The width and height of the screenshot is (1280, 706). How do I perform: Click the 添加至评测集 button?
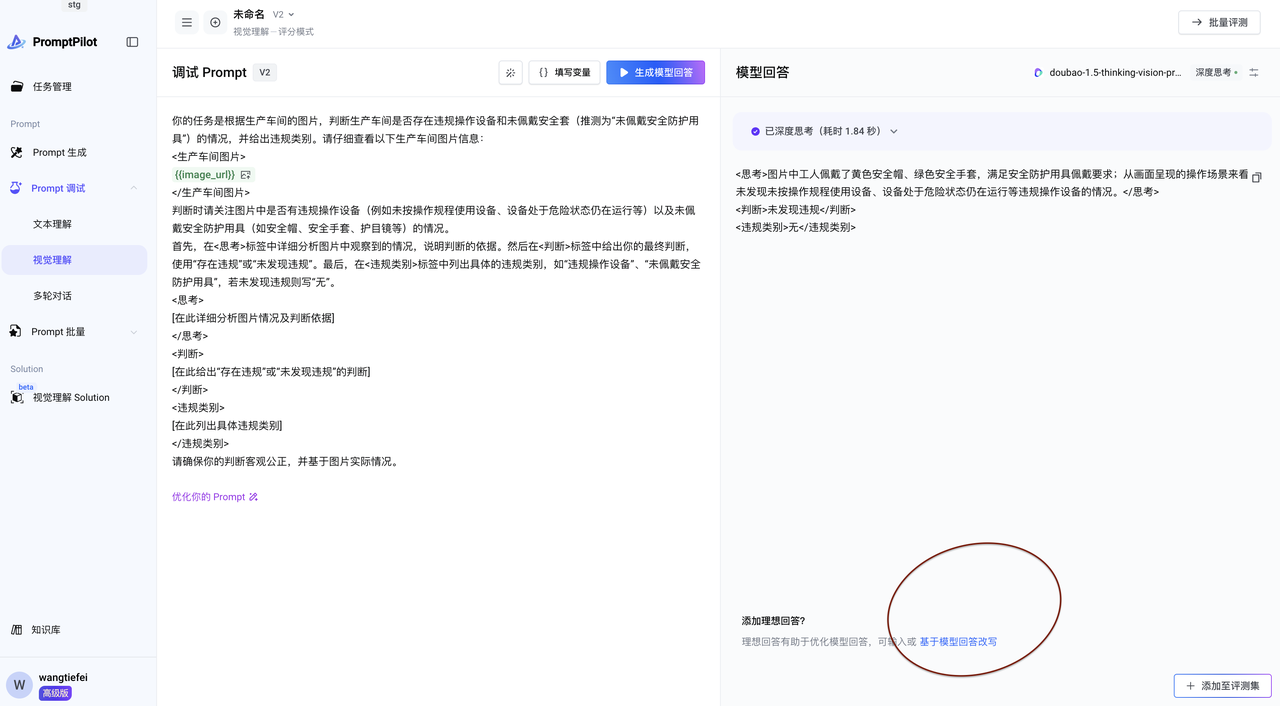[1222, 686]
